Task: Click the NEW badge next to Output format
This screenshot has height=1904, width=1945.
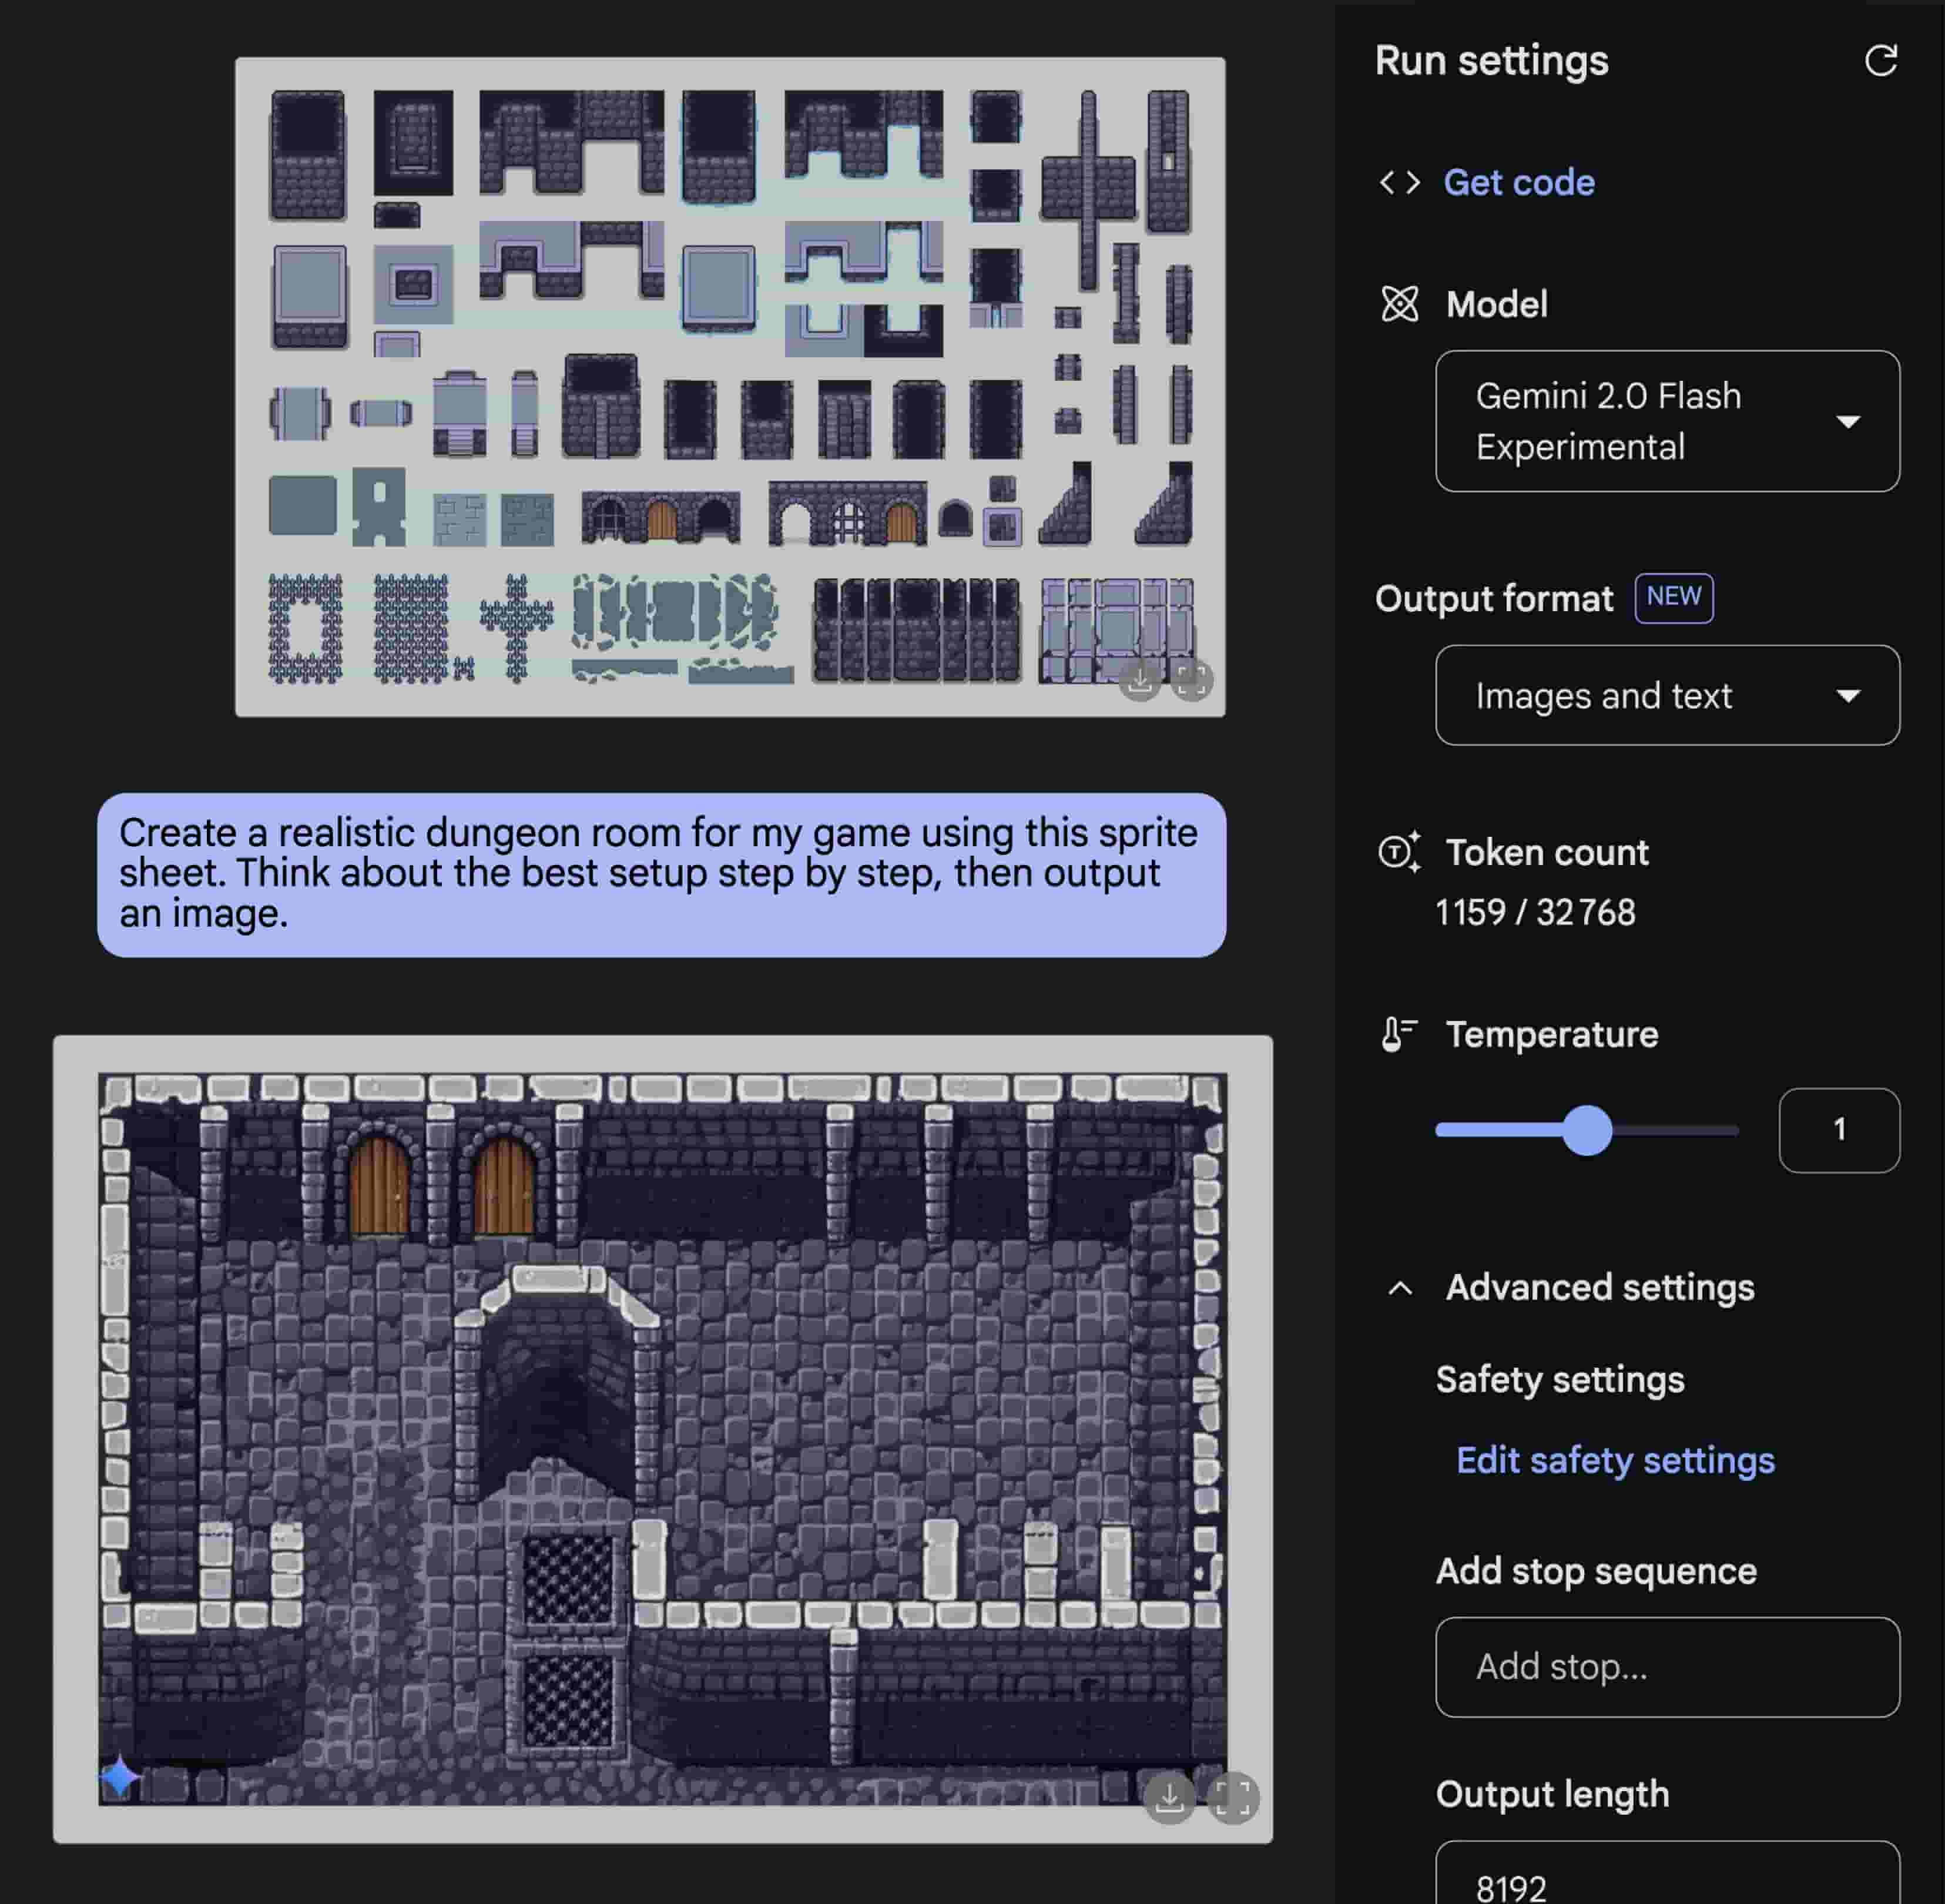Action: 1673,597
